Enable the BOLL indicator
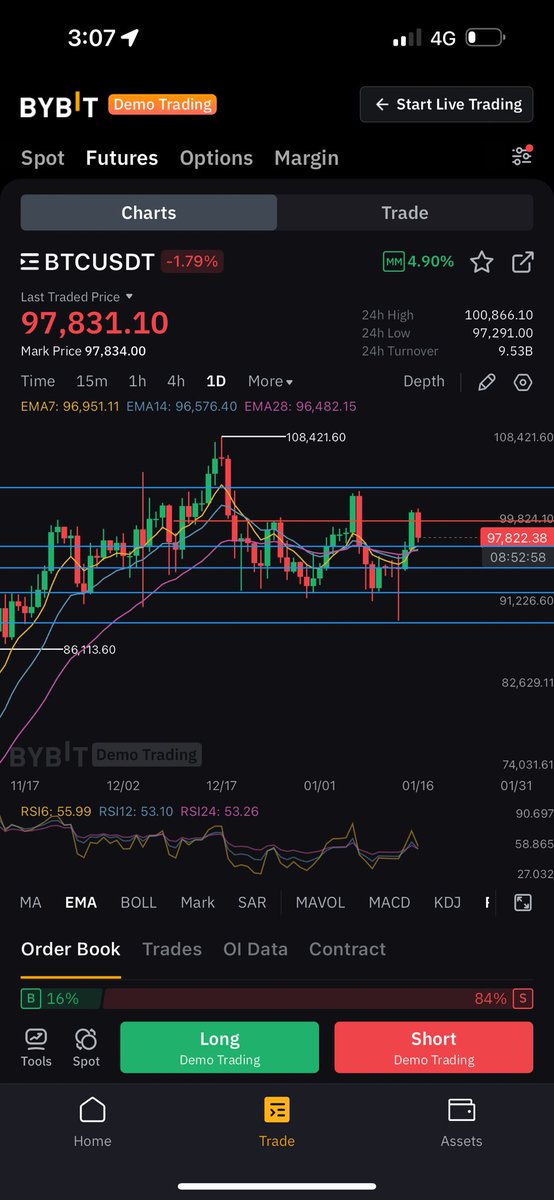Image resolution: width=554 pixels, height=1200 pixels. (139, 902)
